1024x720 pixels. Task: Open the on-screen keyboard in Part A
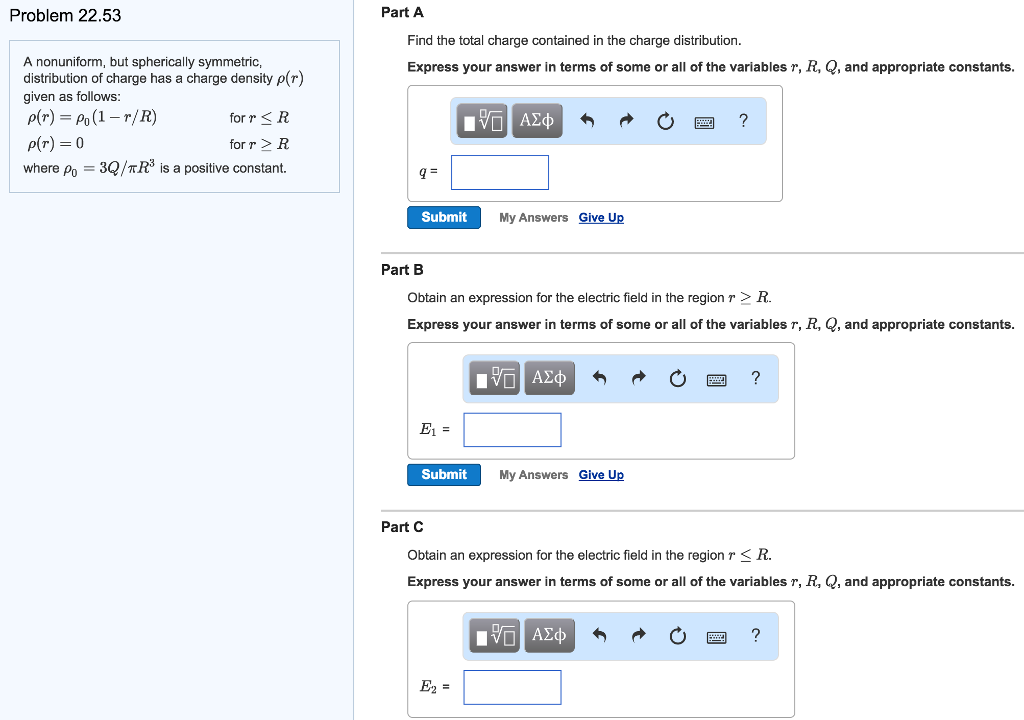(704, 121)
